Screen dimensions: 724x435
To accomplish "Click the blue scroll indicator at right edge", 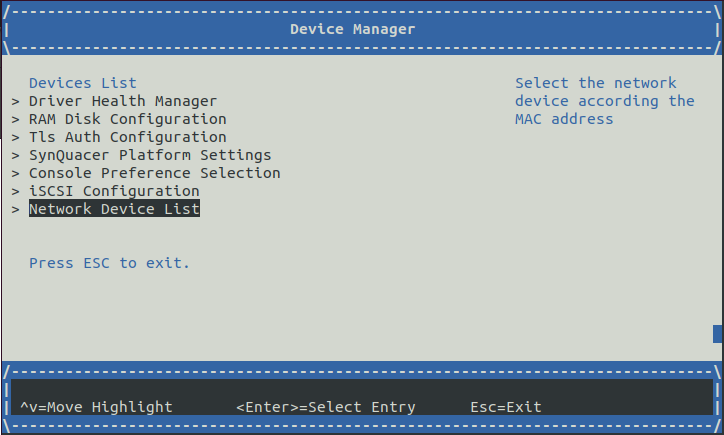I will (x=718, y=334).
